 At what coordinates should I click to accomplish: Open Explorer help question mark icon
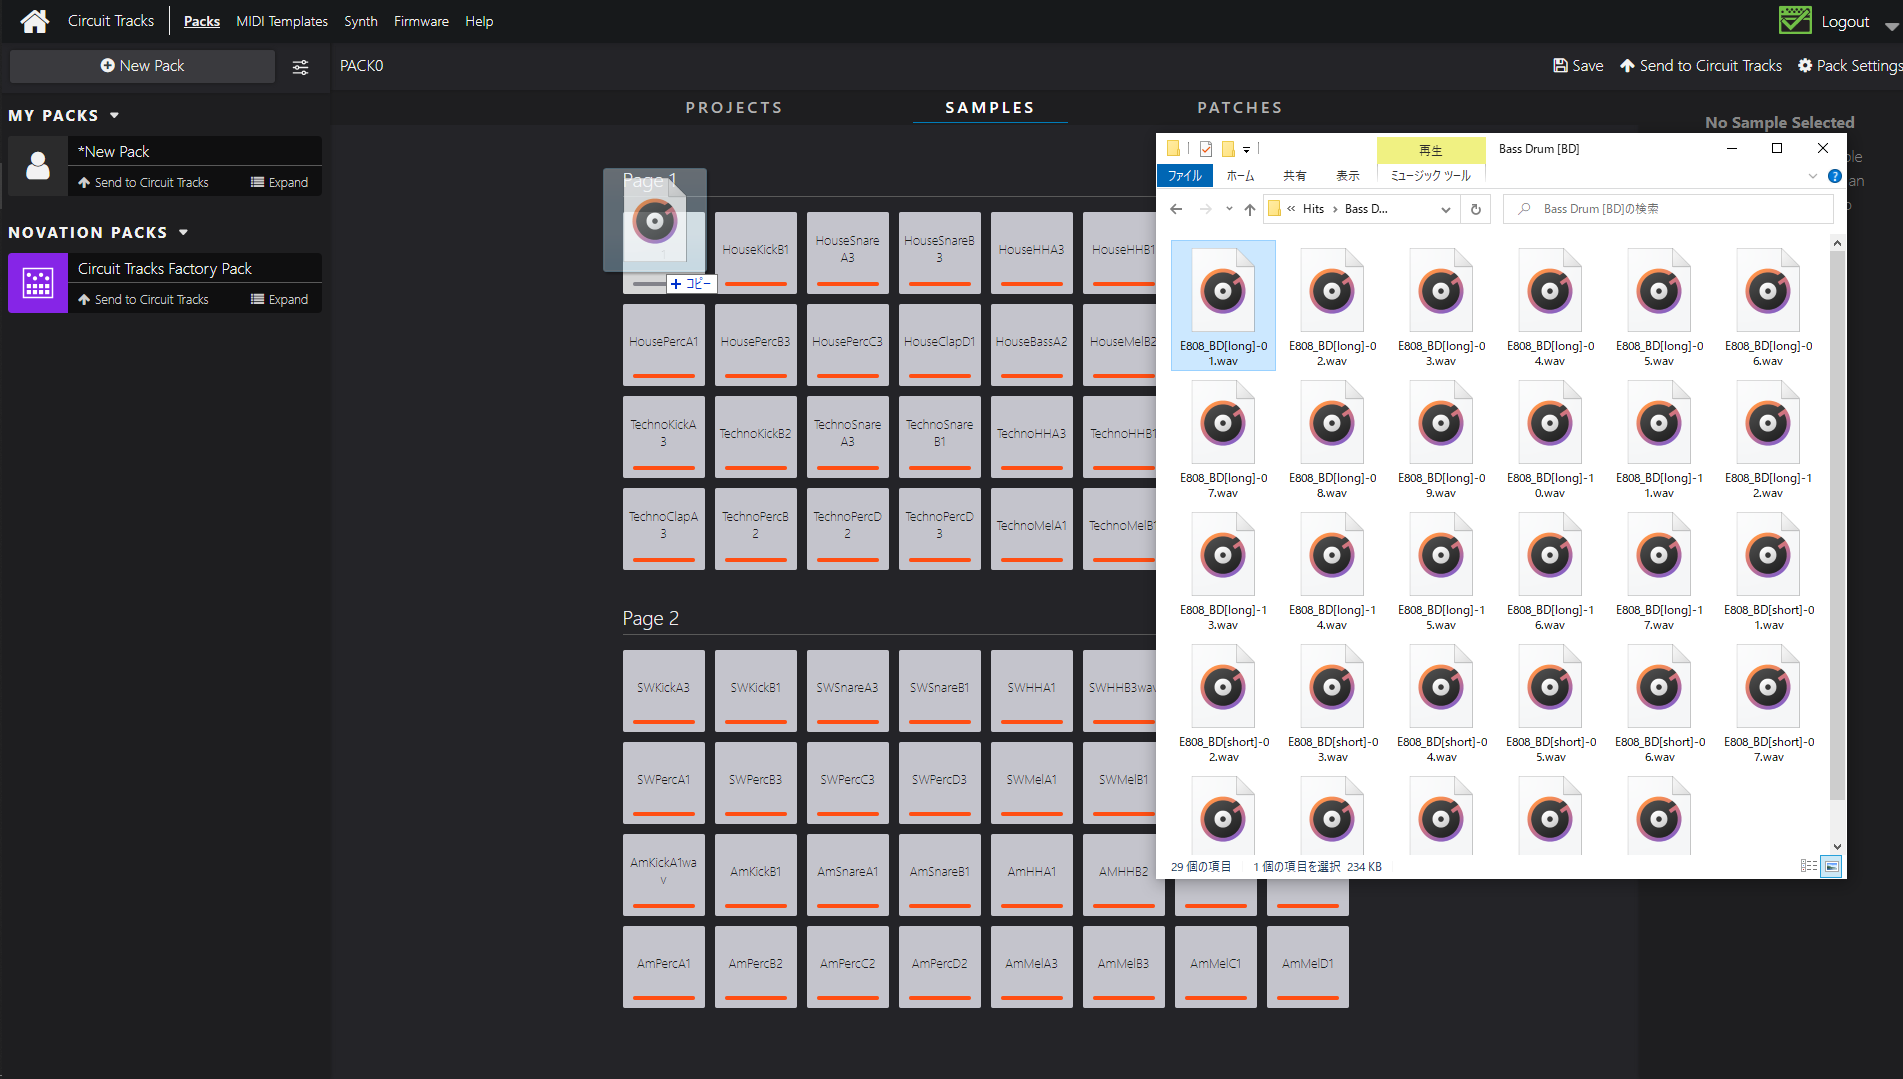1834,176
